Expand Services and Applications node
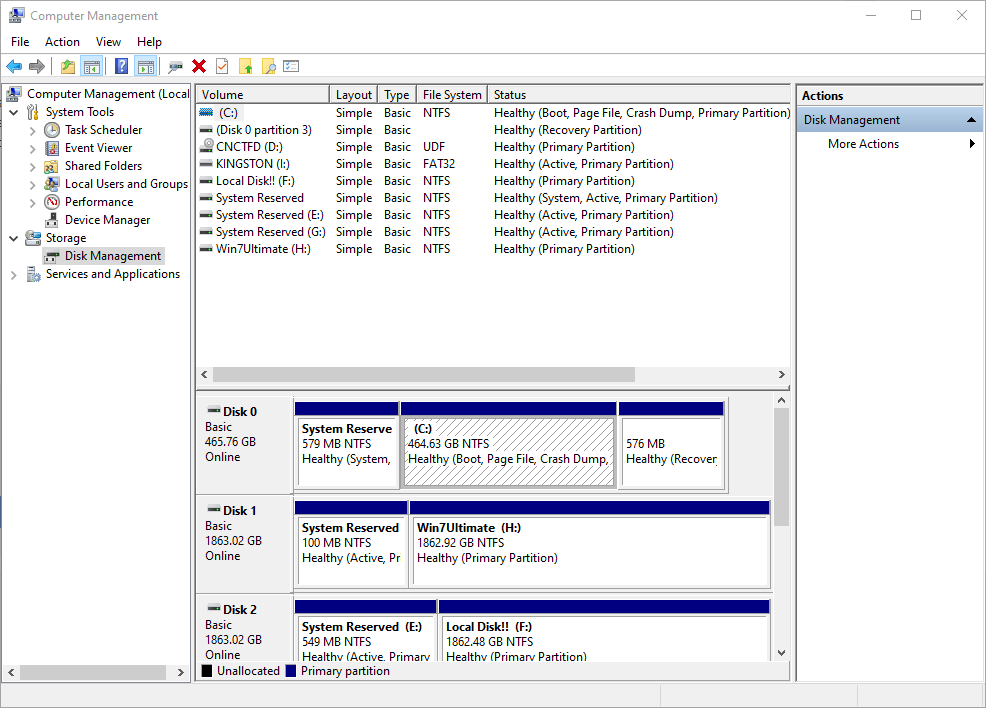Viewport: 986px width, 708px height. click(x=14, y=274)
